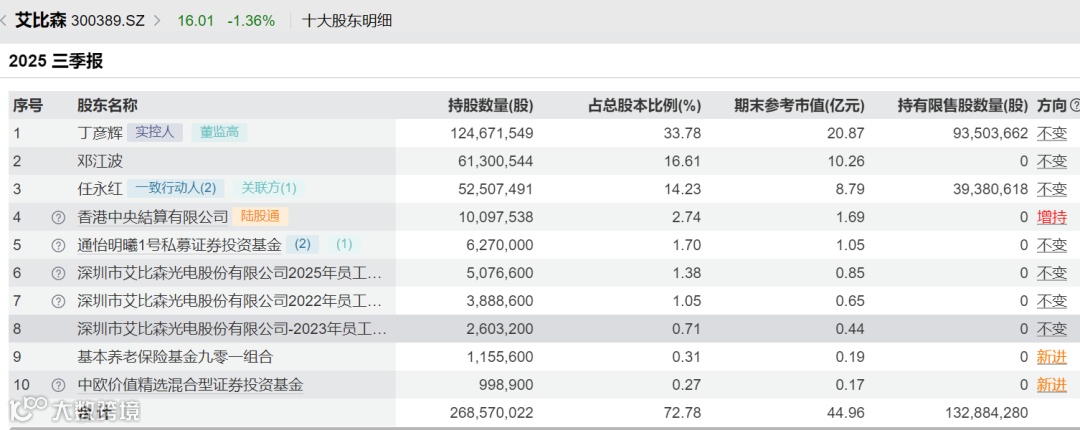The image size is (1080, 430).
Task: Click 占总股本比例(%) column header
Action: click(644, 105)
